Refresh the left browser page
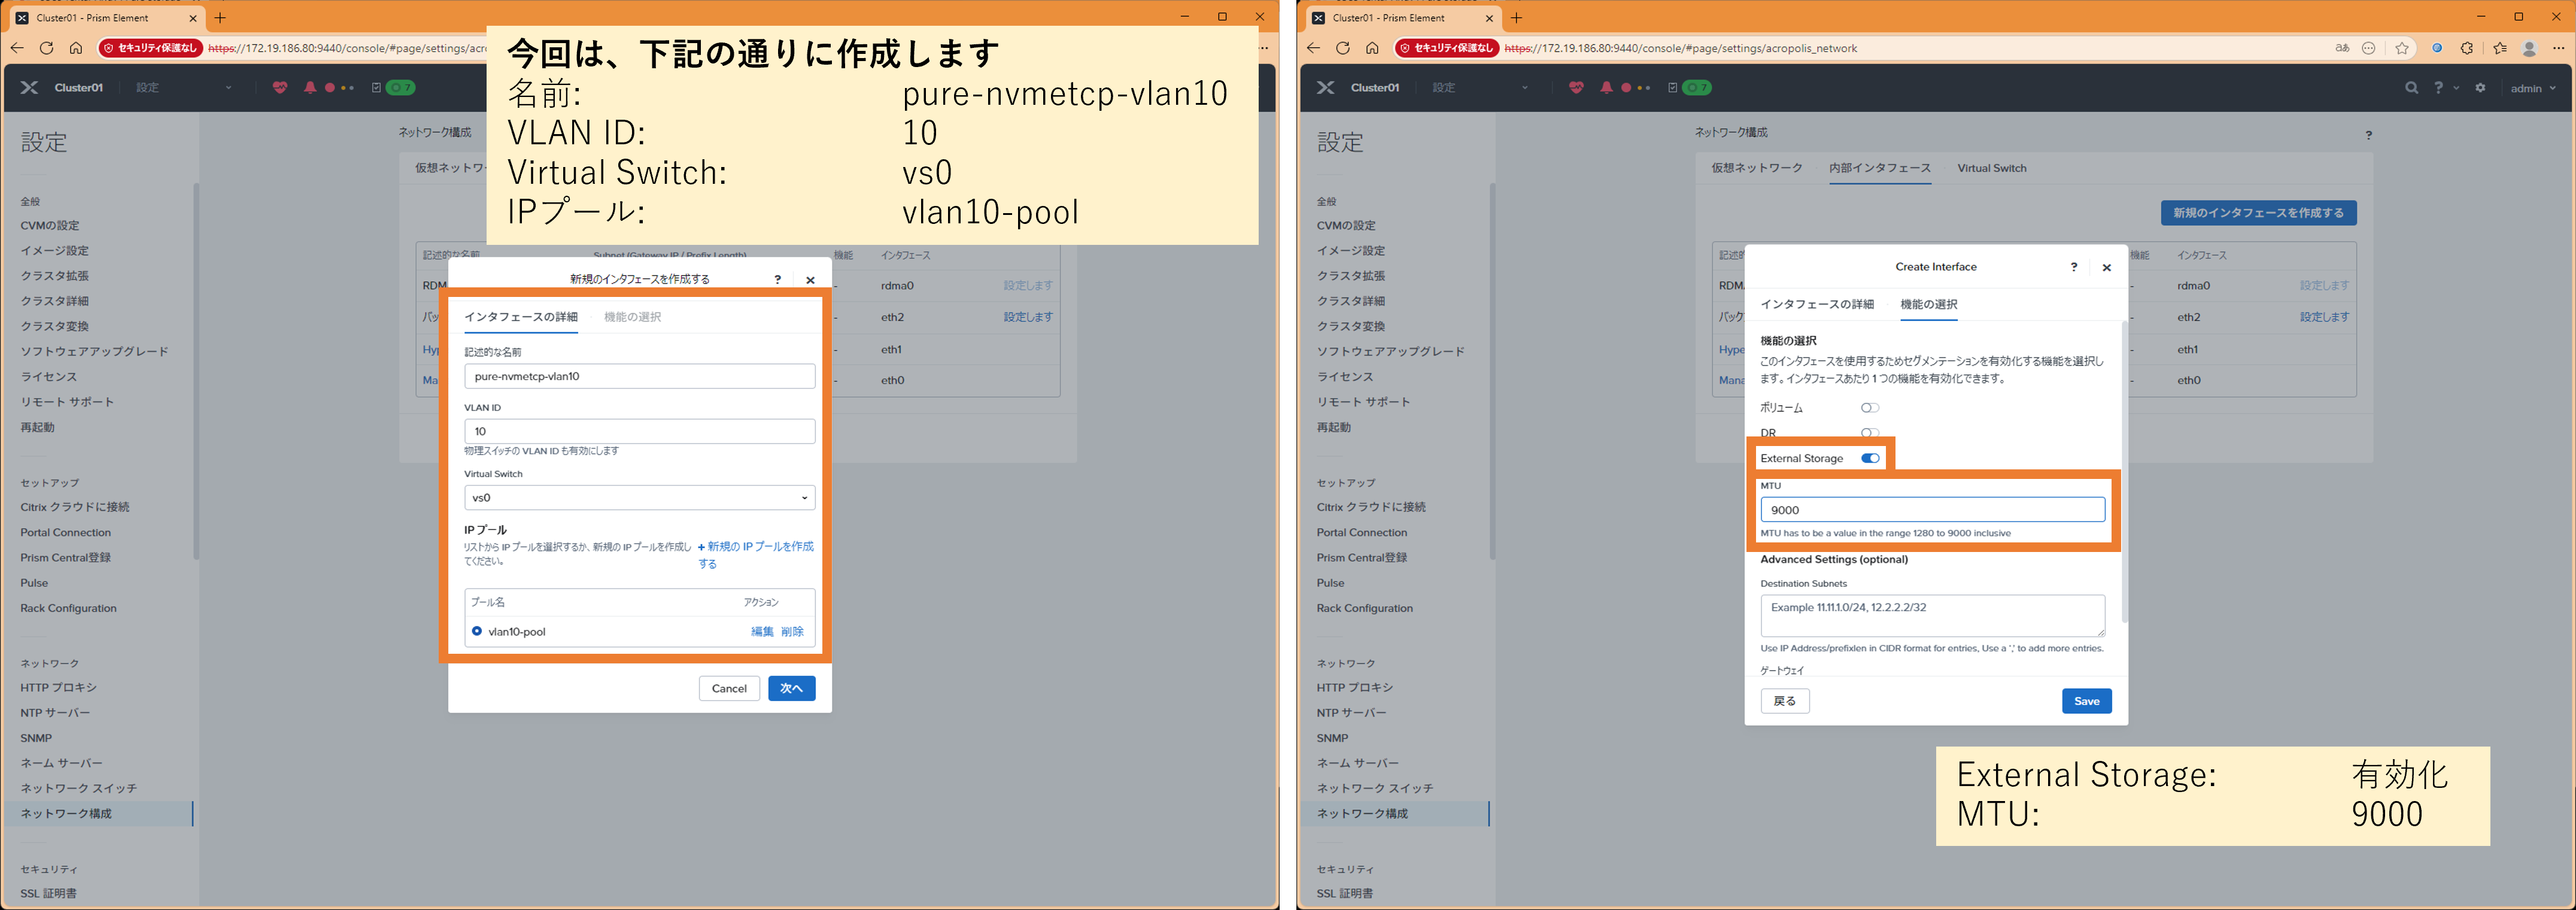Viewport: 2576px width, 910px height. pyautogui.click(x=46, y=48)
